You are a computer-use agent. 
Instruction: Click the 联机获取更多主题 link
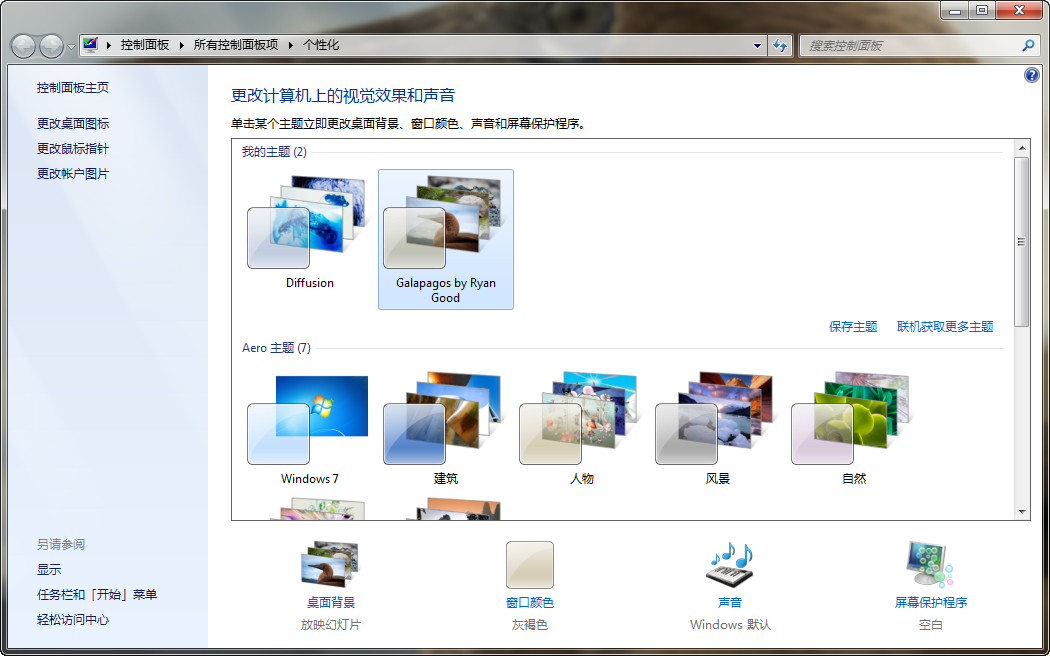(x=944, y=326)
